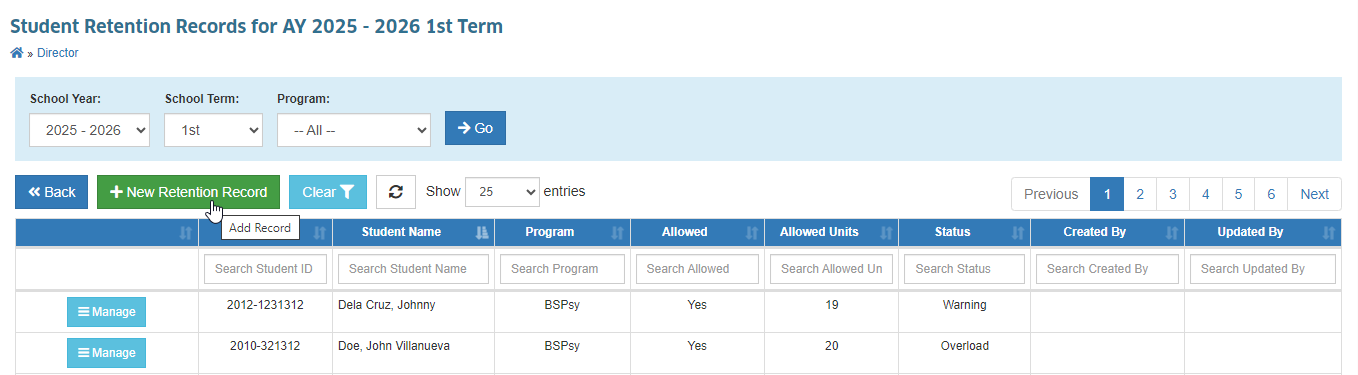Select the Next pagination link

1314,194
